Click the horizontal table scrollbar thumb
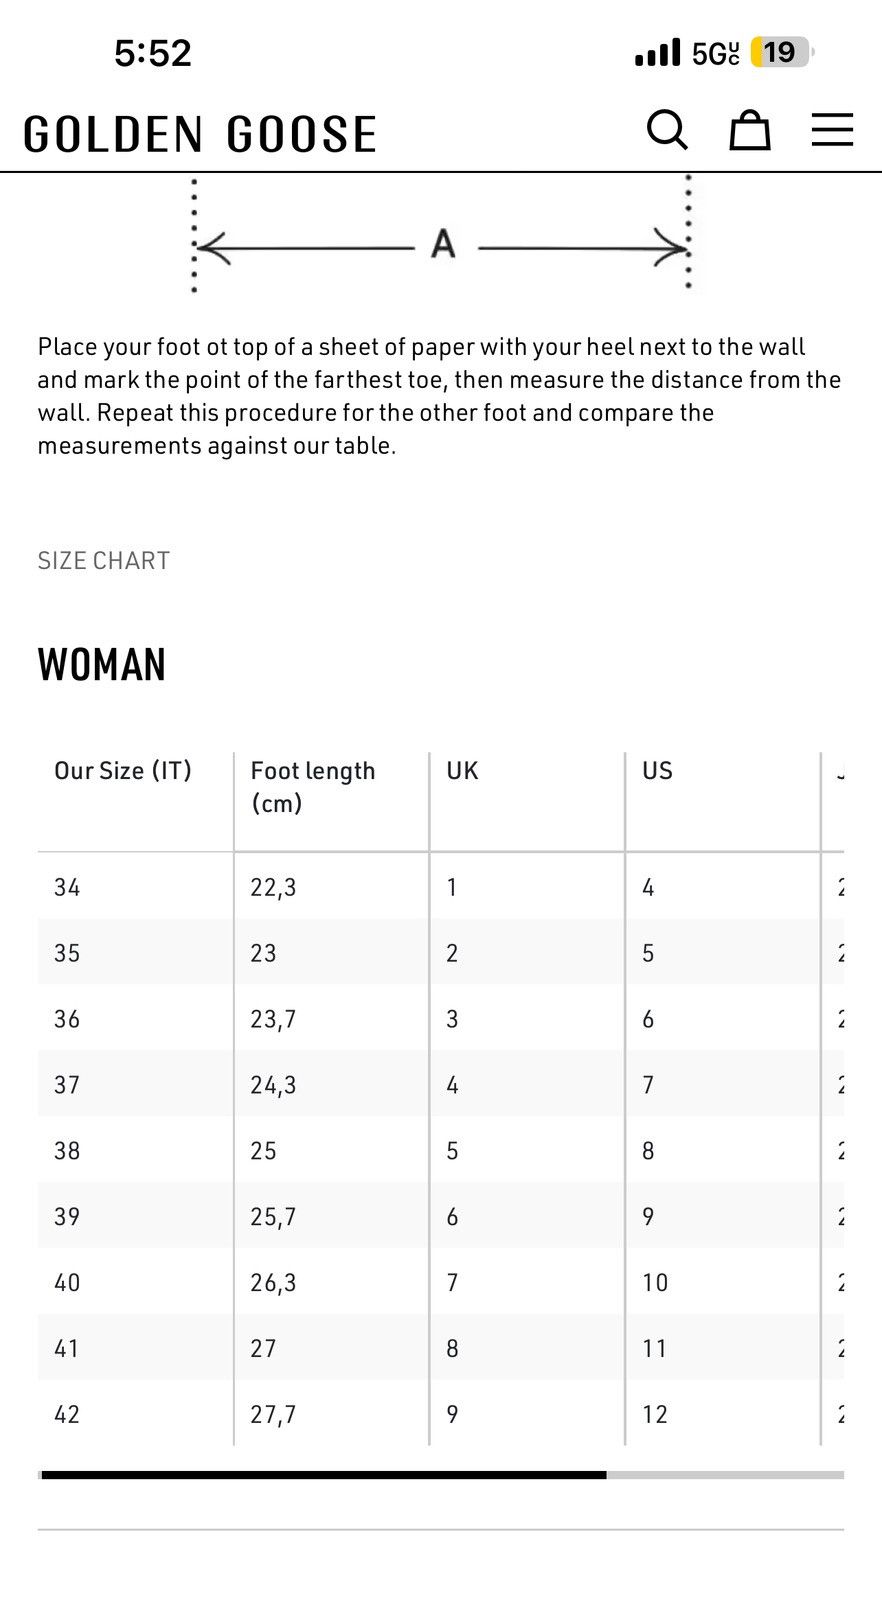Viewport: 882px width, 1600px height. (x=323, y=1475)
